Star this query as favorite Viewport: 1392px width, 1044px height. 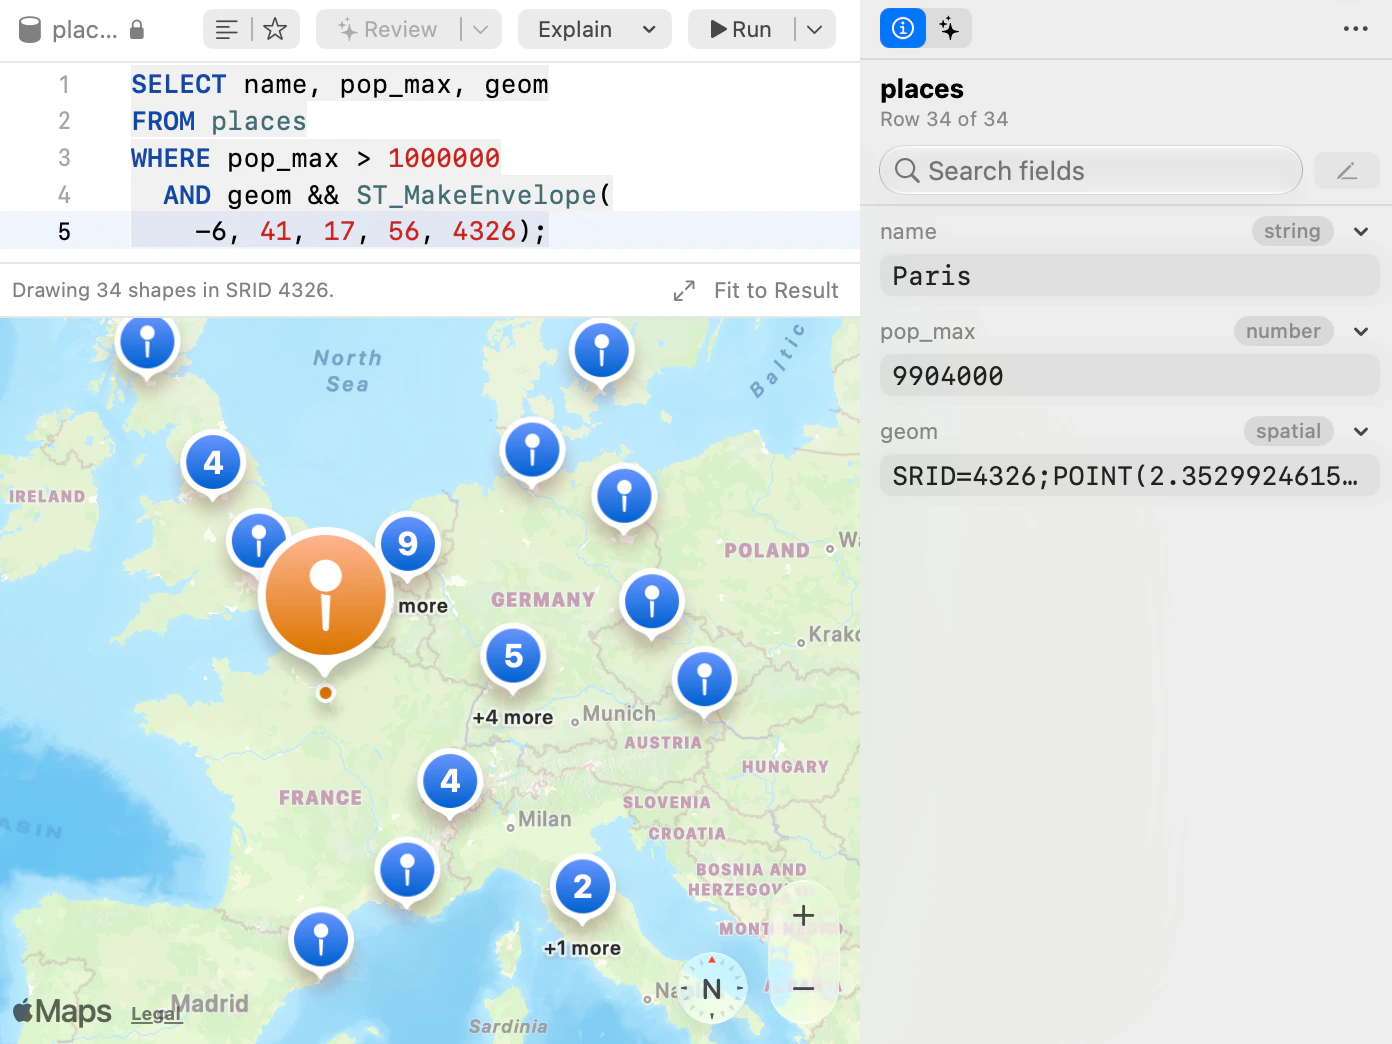[275, 30]
